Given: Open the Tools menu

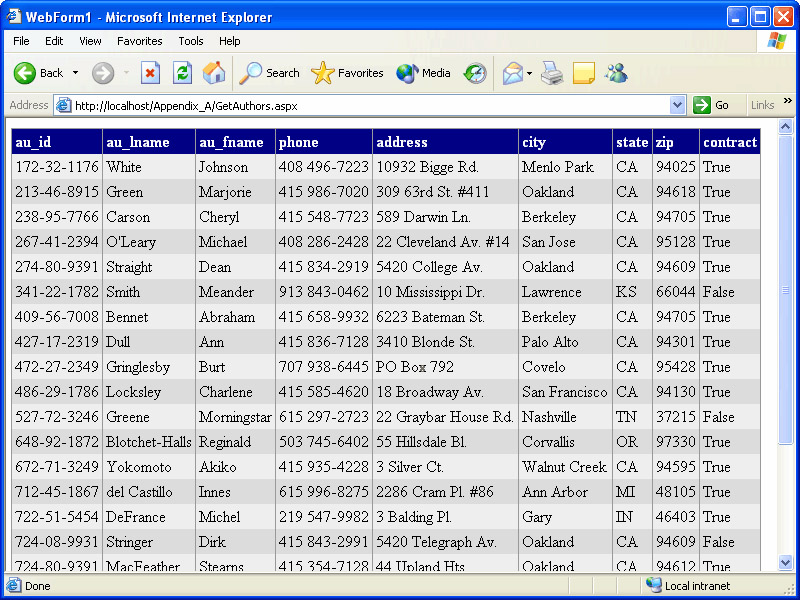Looking at the screenshot, I should [191, 41].
